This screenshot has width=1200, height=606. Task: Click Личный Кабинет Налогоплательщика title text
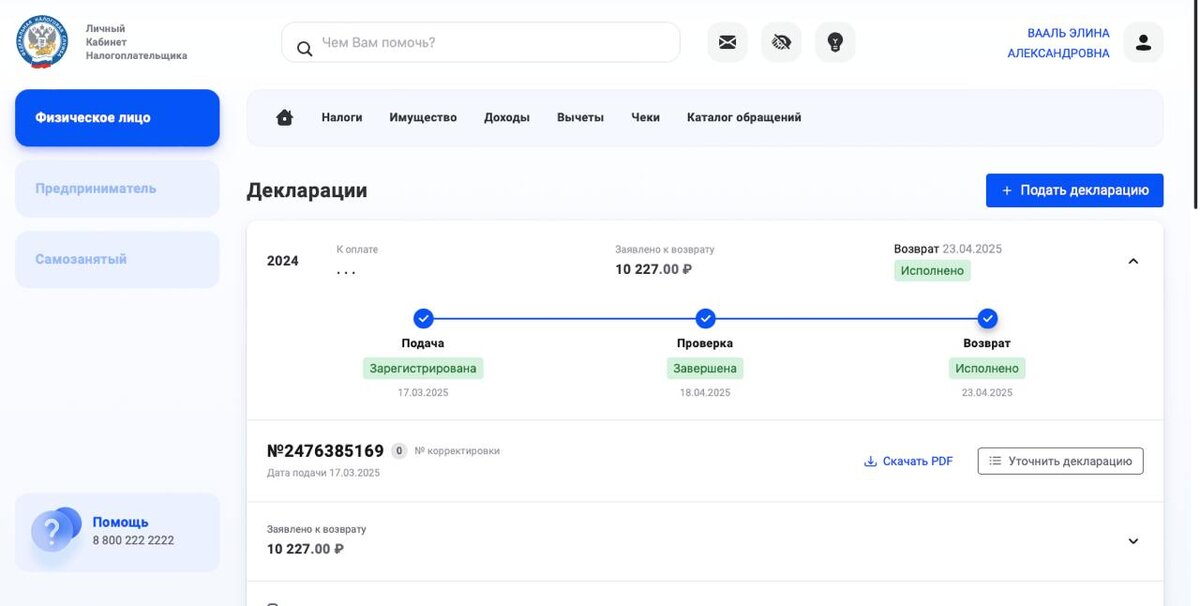point(136,42)
